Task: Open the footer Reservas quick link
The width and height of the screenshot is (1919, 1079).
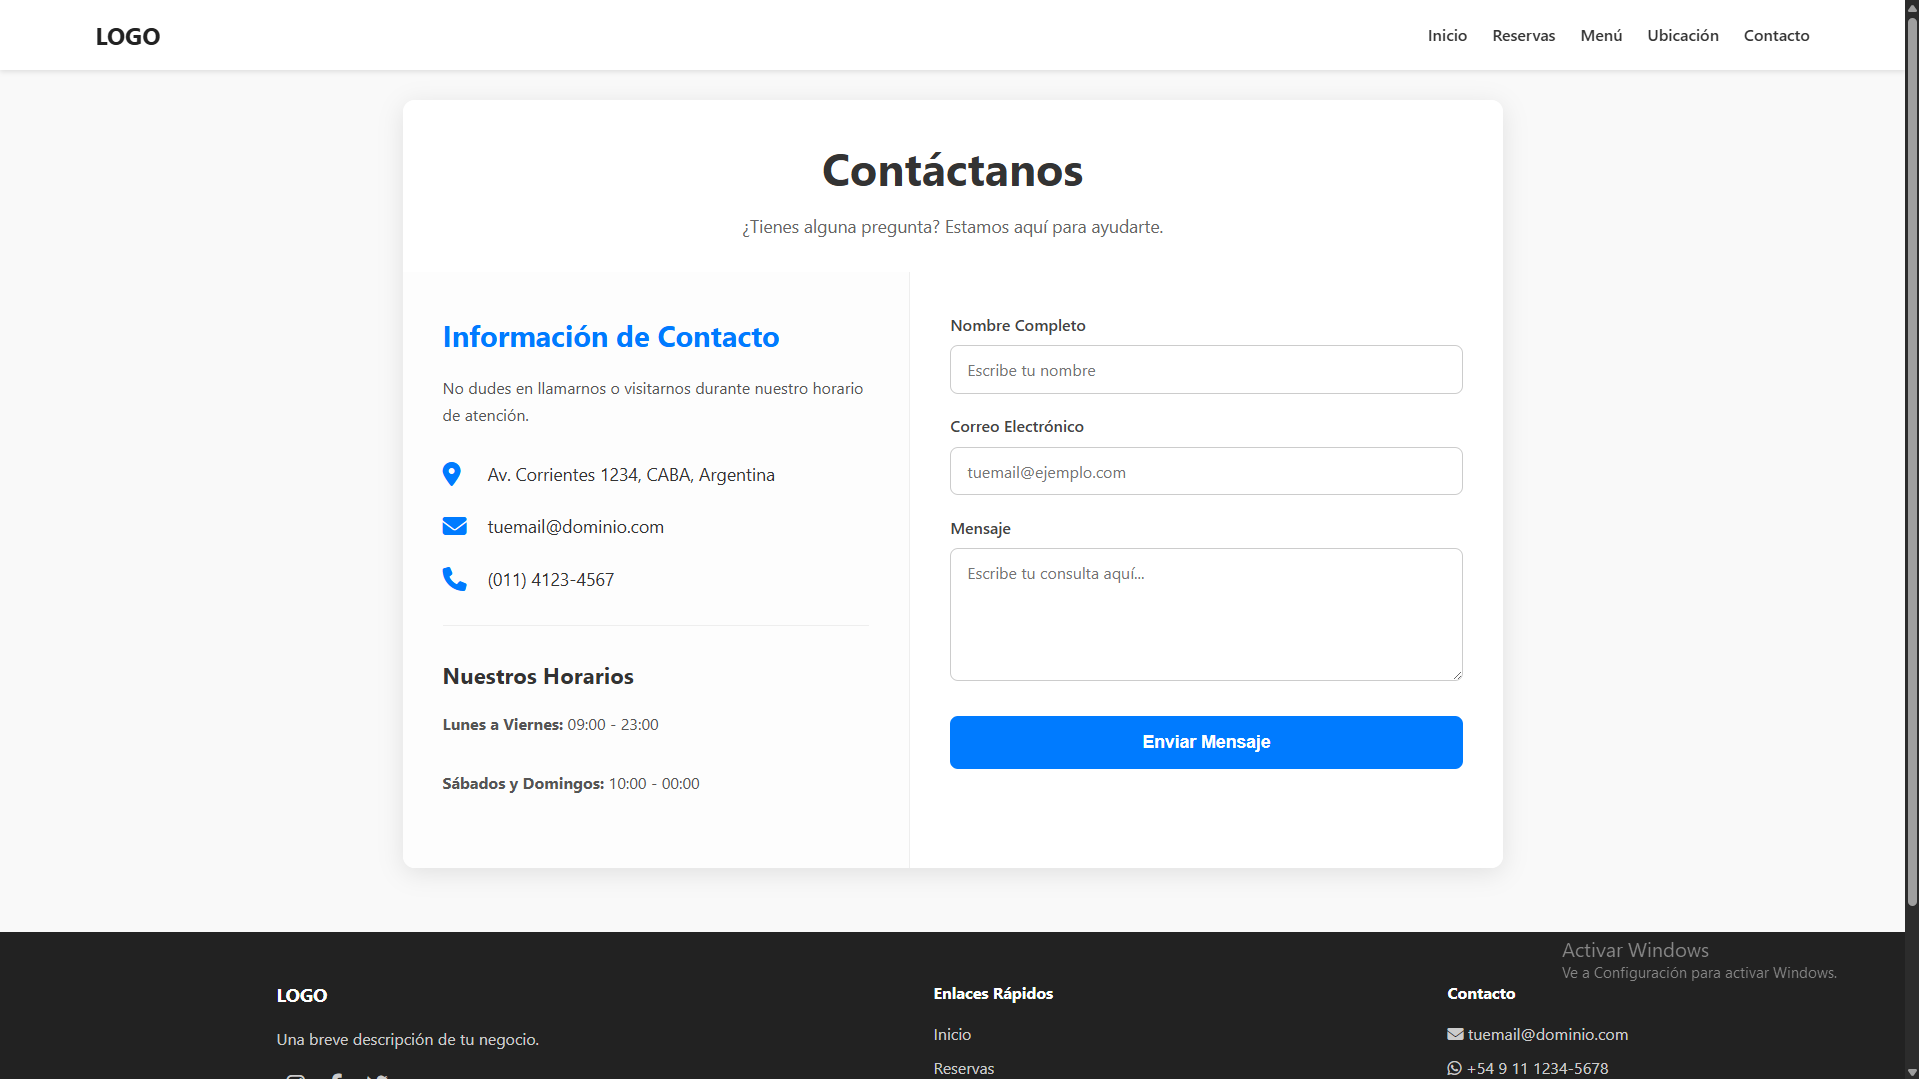Action: [964, 1068]
